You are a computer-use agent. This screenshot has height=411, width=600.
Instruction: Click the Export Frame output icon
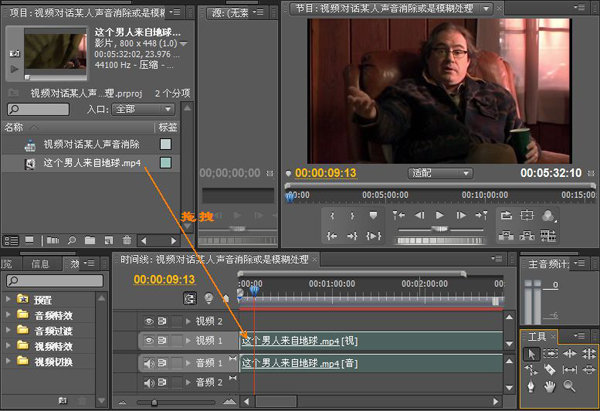pyautogui.click(x=549, y=215)
